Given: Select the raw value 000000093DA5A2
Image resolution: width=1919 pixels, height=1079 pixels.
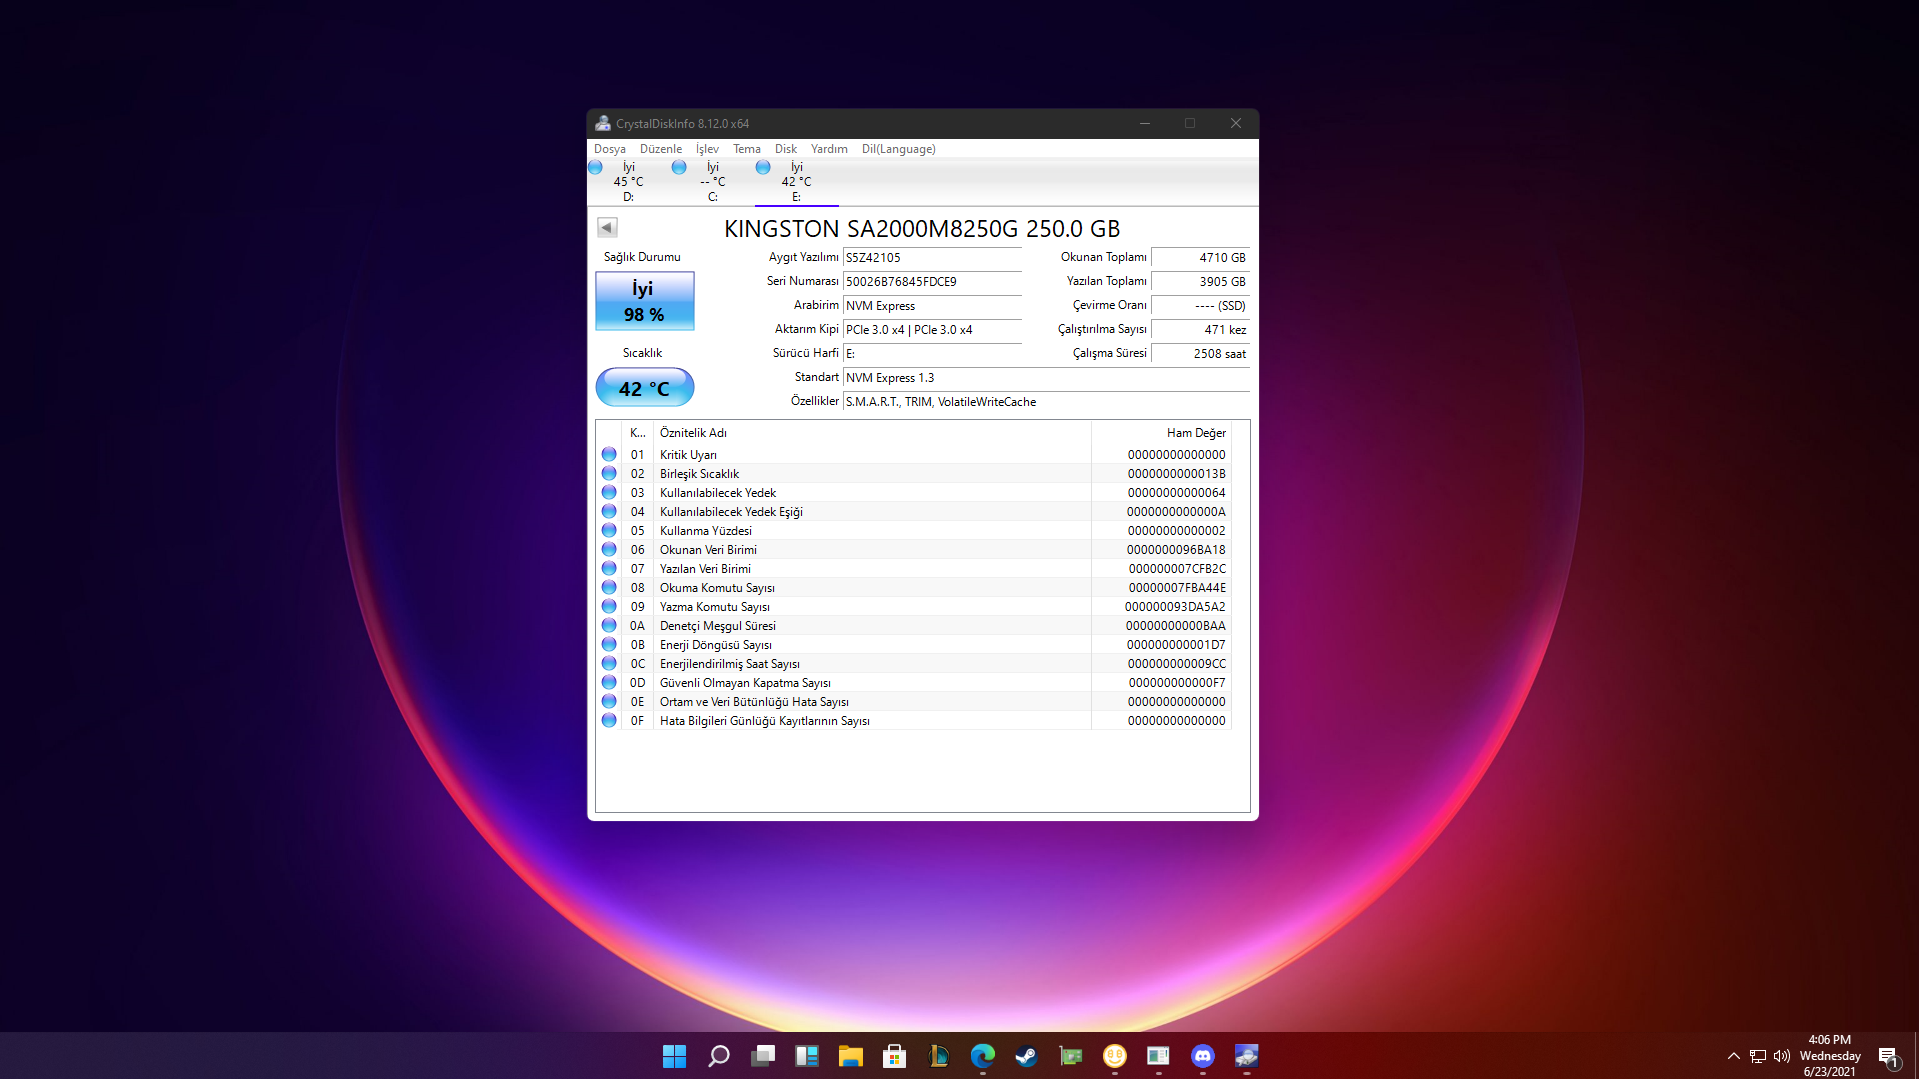Looking at the screenshot, I should point(1175,607).
